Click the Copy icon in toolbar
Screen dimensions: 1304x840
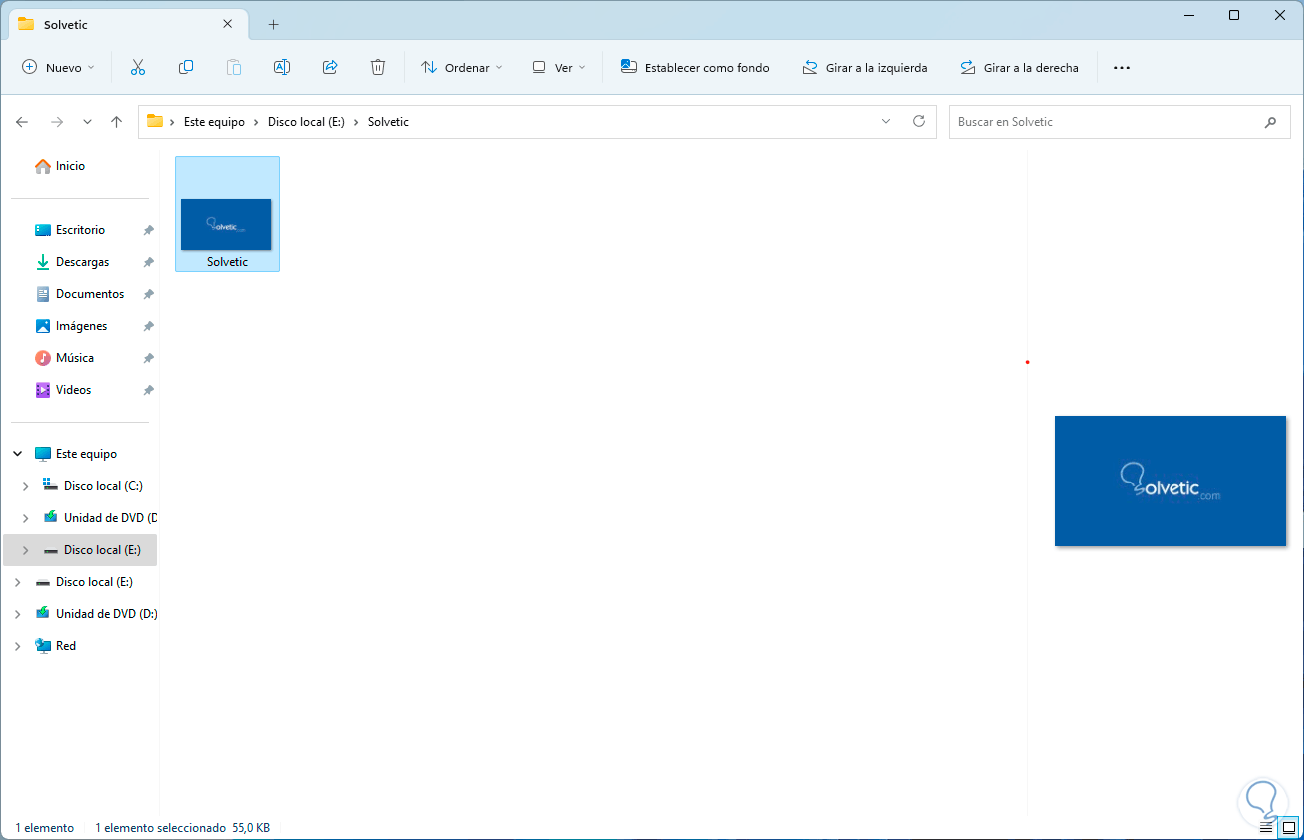click(186, 68)
